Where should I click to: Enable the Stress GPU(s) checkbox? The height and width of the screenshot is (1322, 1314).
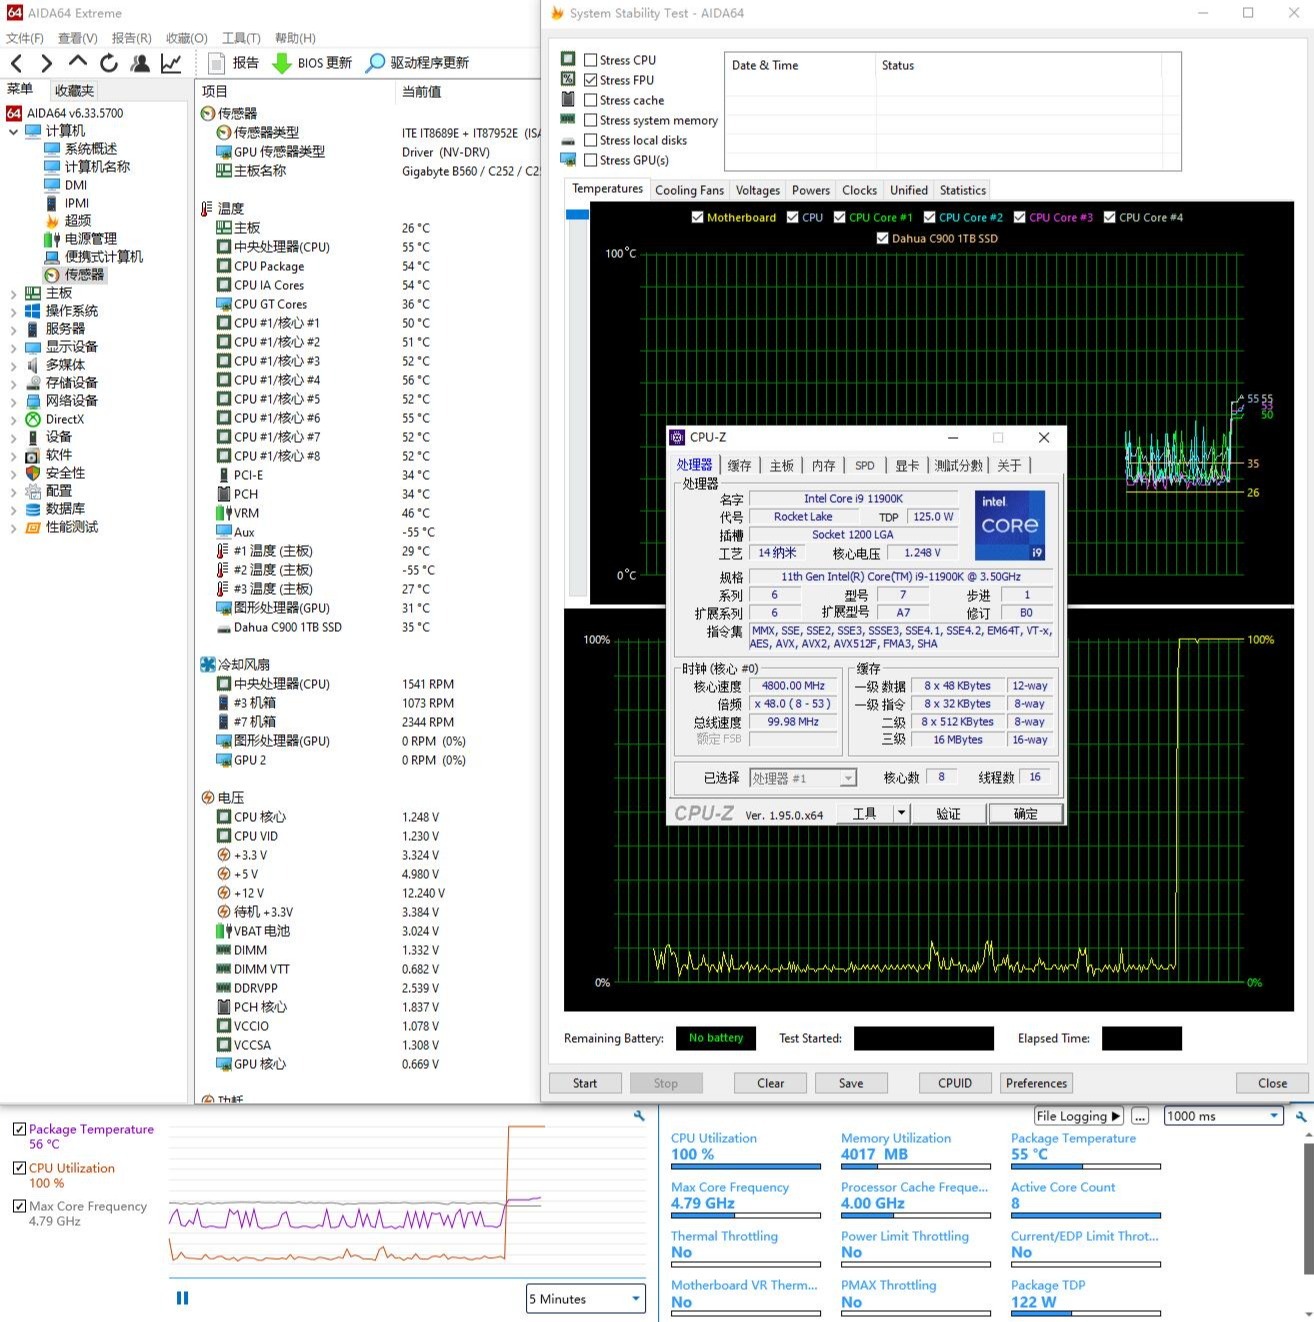coord(591,160)
